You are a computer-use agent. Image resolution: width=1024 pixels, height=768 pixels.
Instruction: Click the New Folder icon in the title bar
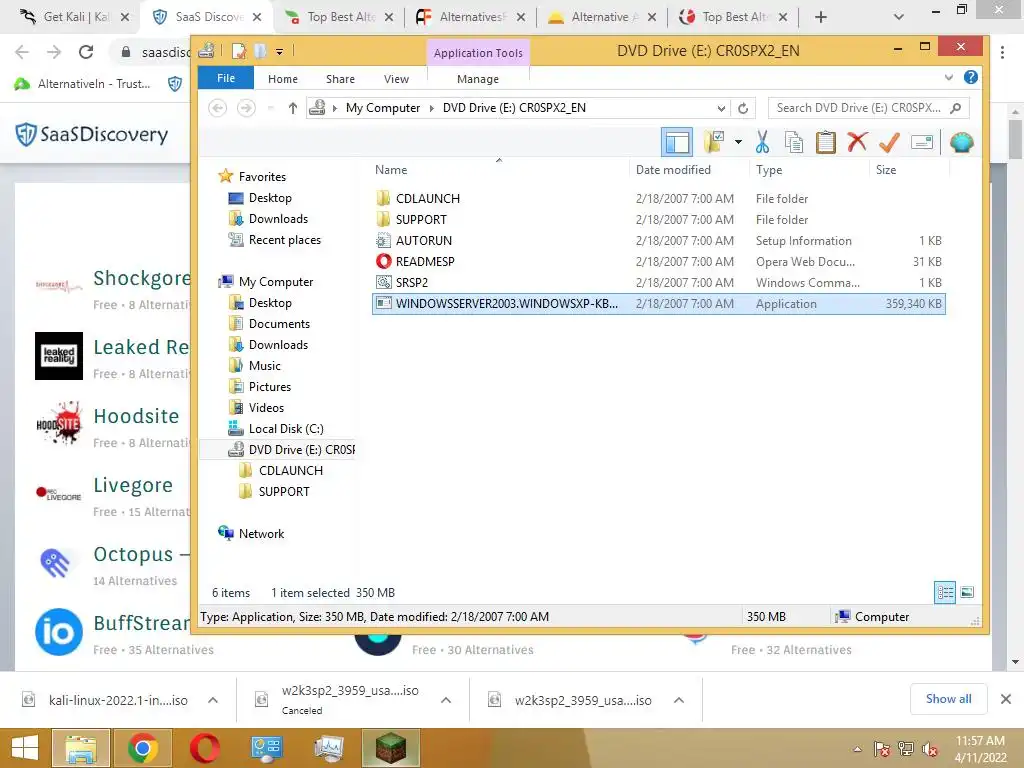tap(260, 51)
